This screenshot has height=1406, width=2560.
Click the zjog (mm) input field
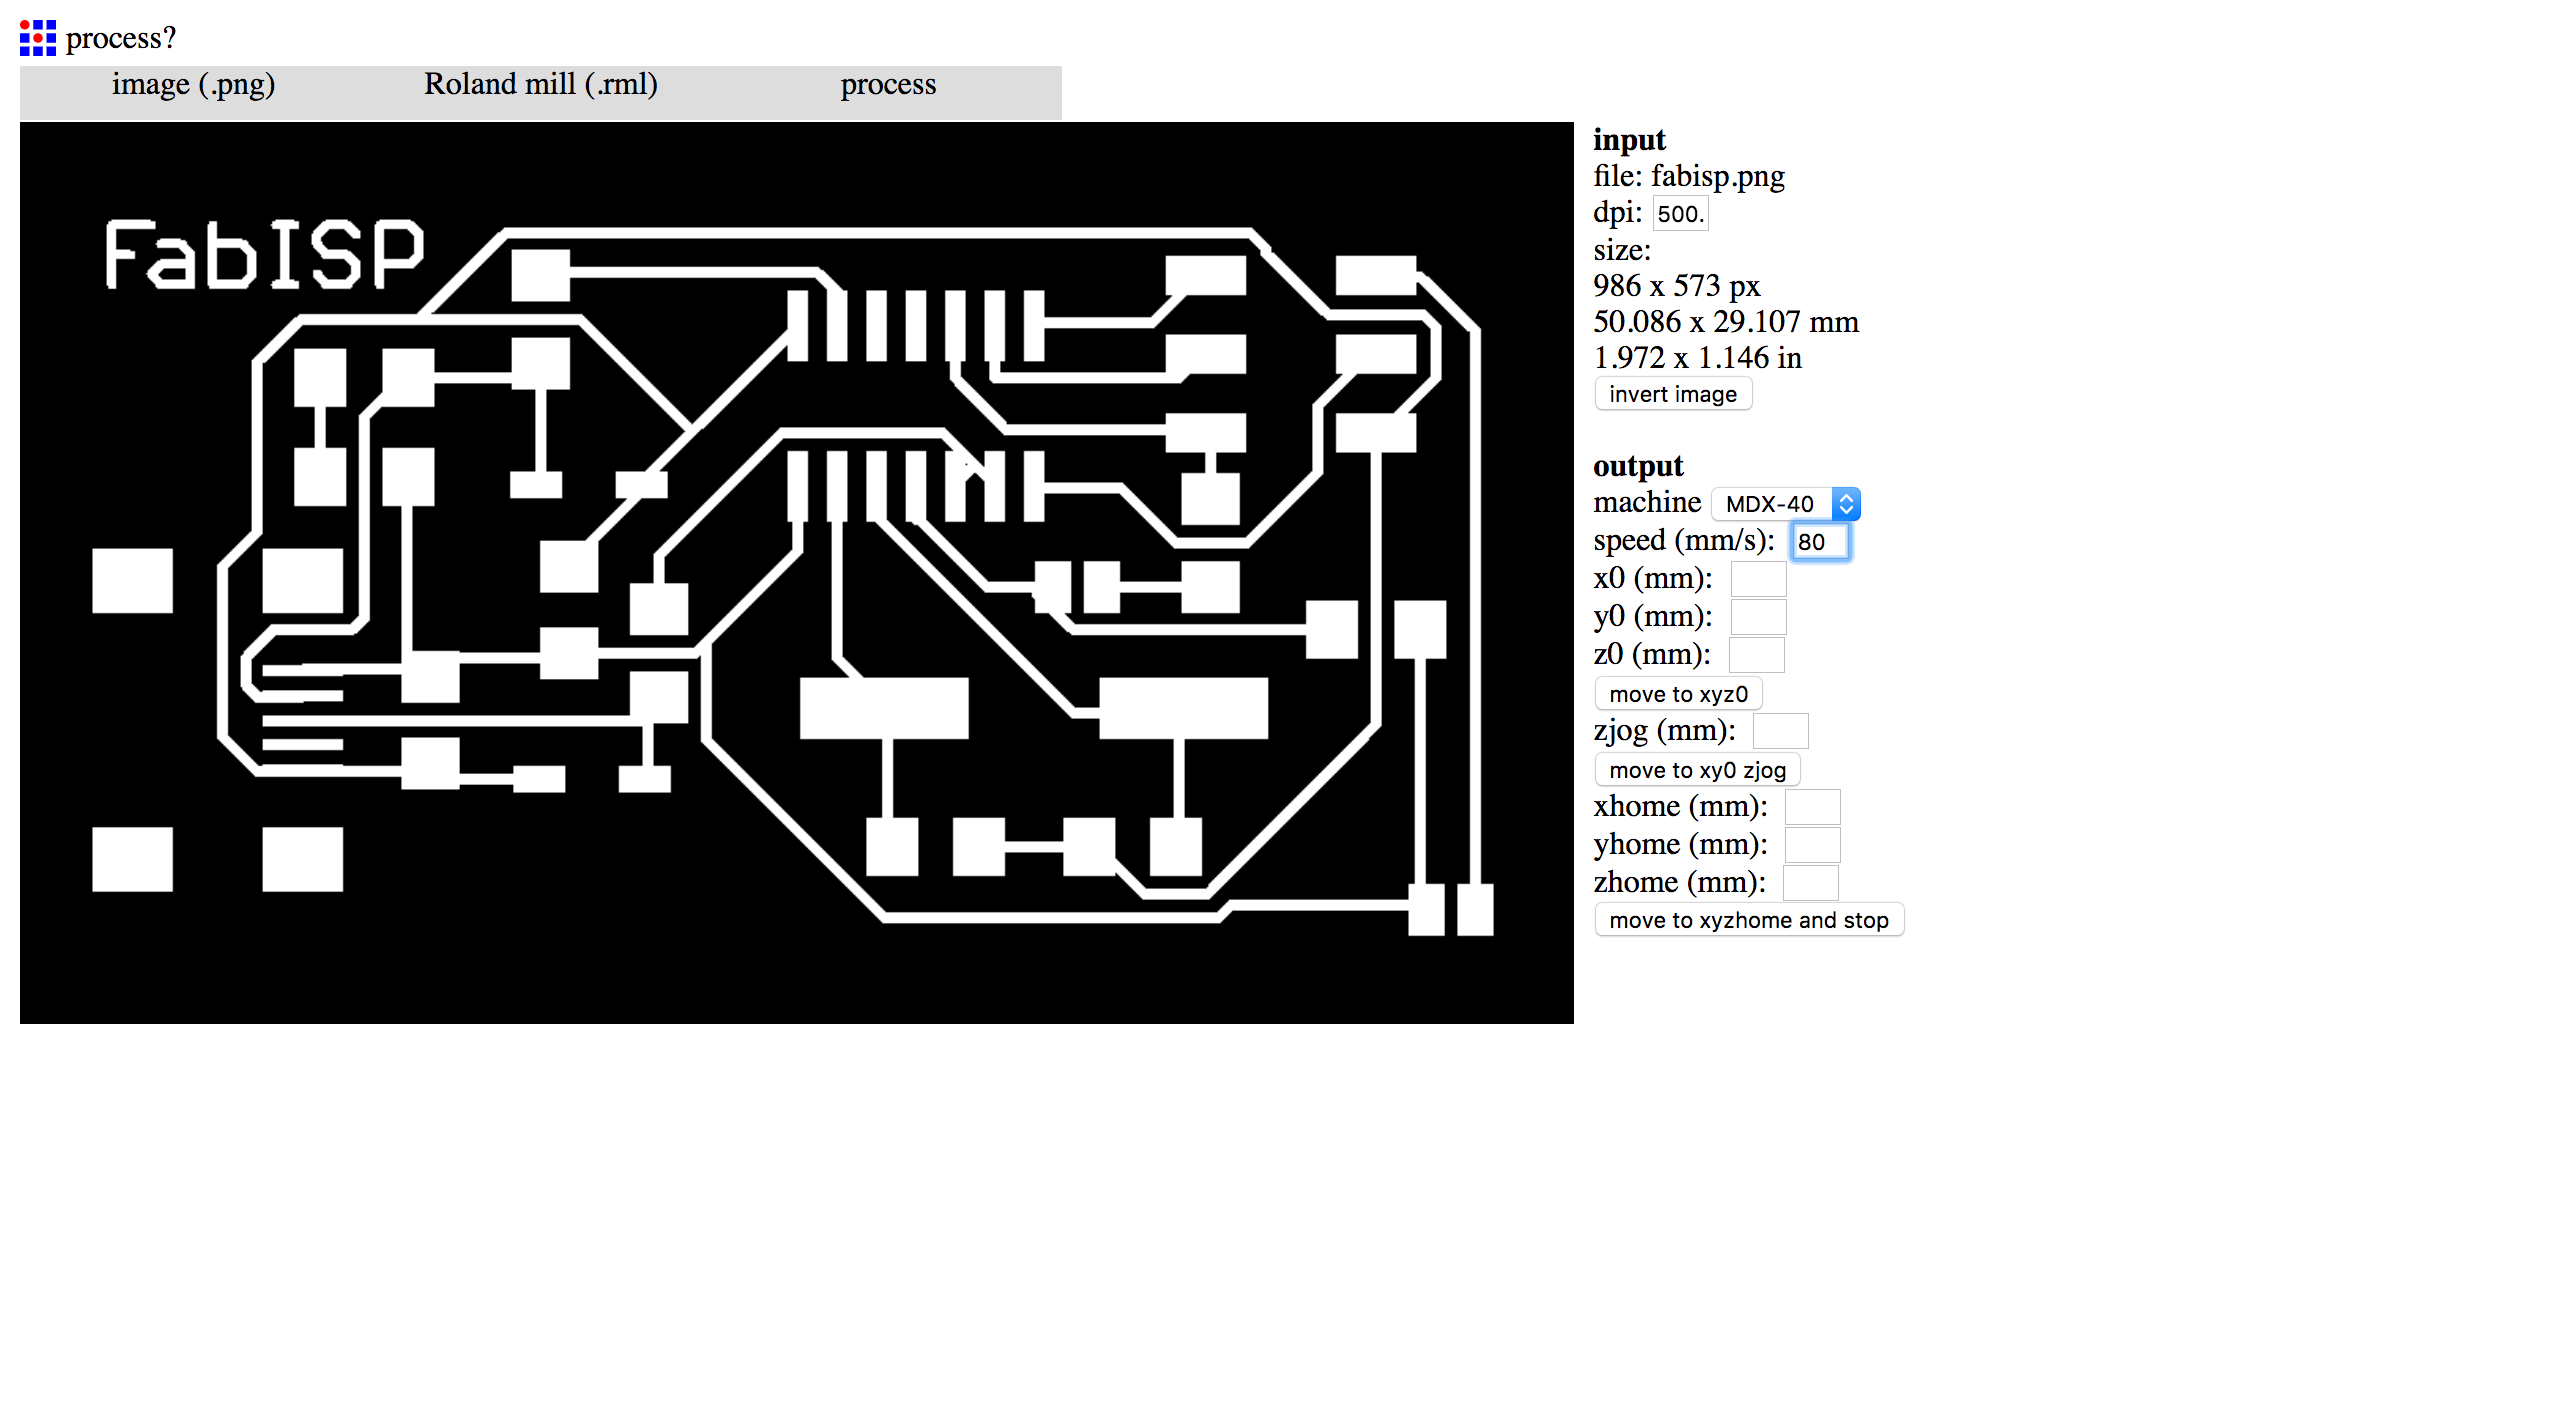(1780, 731)
